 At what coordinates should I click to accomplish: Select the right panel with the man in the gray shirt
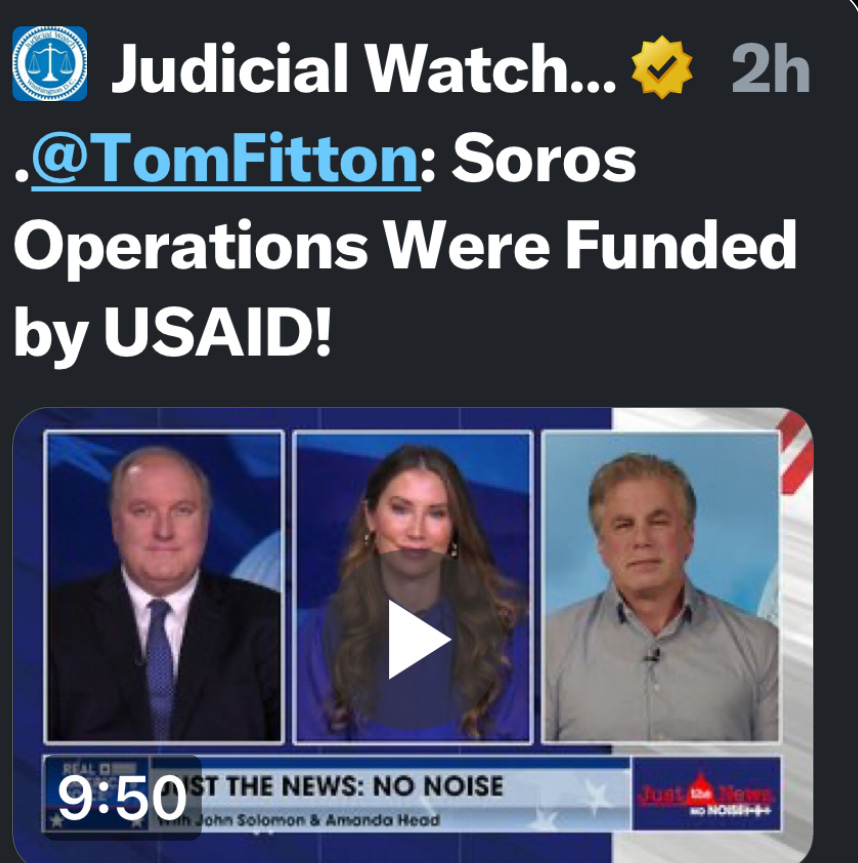point(661,587)
